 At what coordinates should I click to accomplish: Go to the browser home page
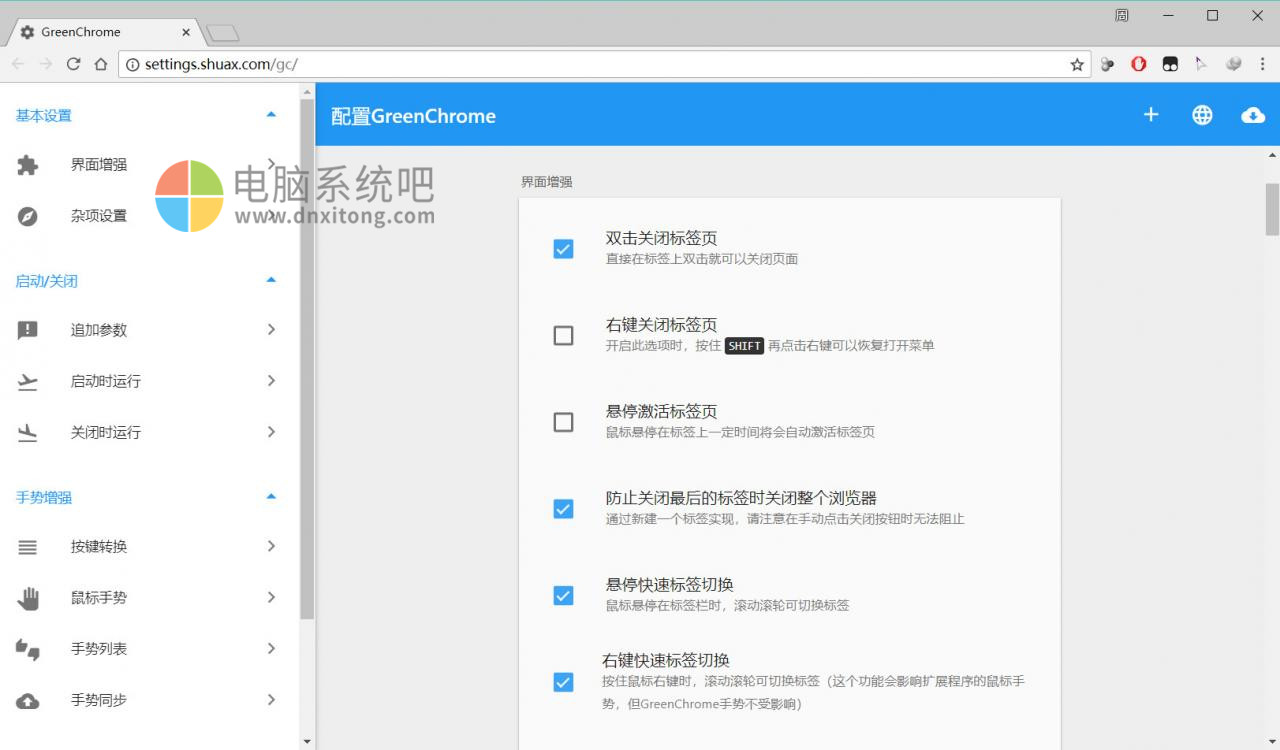click(101, 64)
